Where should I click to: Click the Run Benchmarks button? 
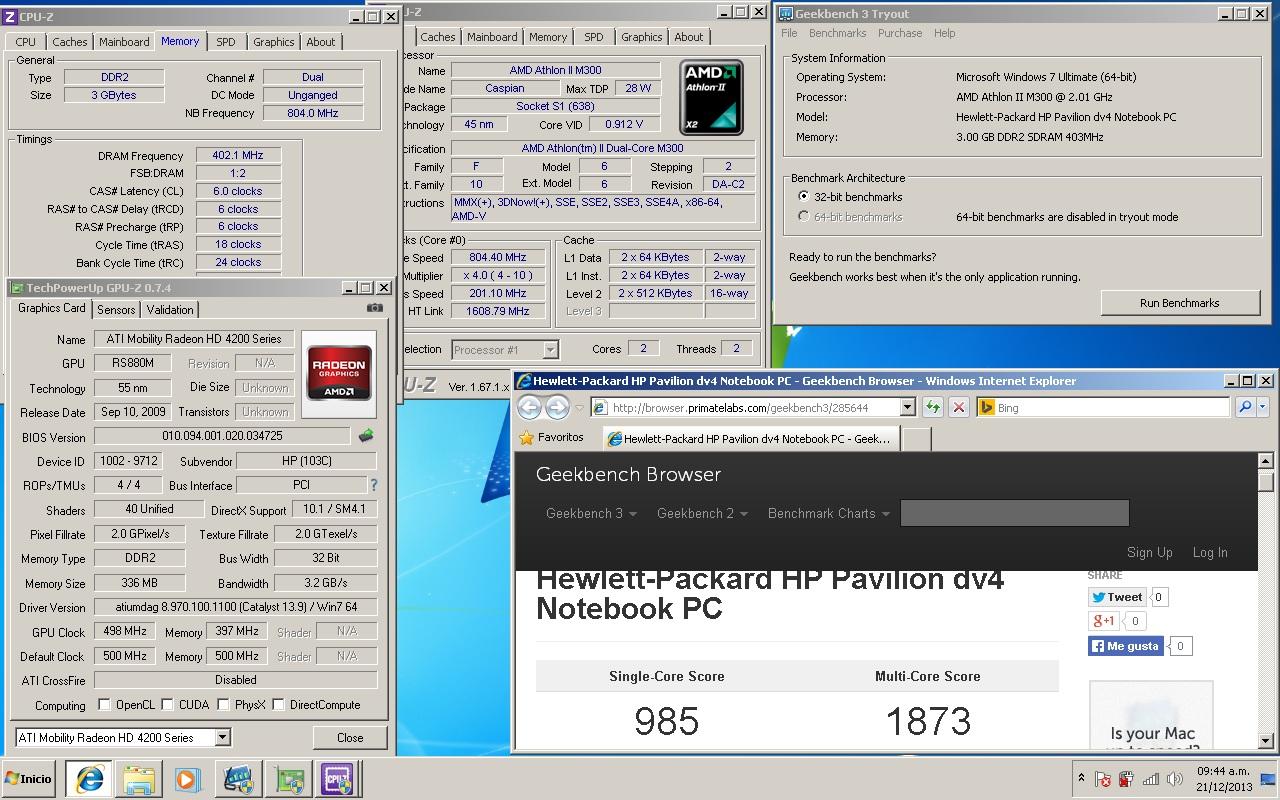click(x=1179, y=303)
